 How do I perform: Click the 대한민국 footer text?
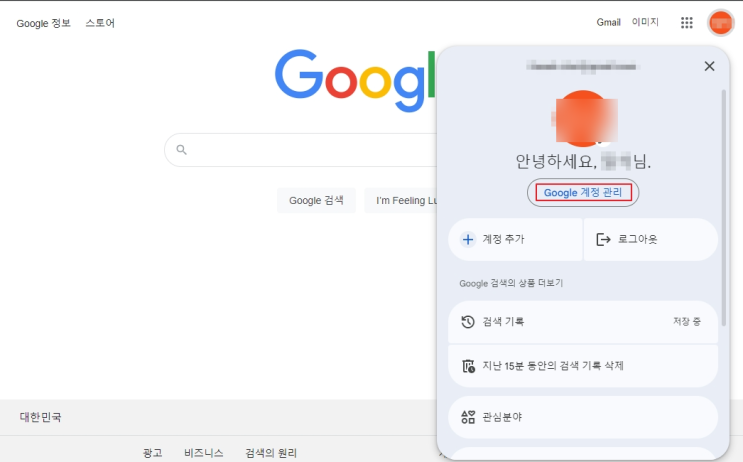coord(40,417)
